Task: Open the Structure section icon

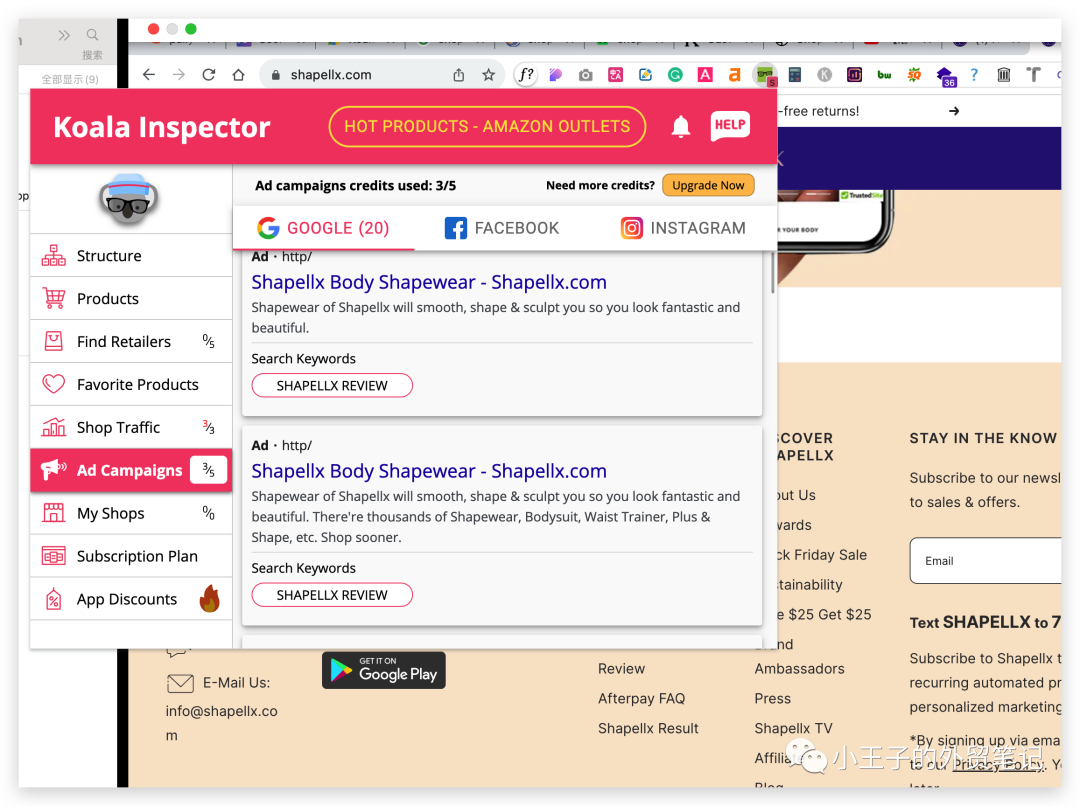Action: pyautogui.click(x=54, y=256)
